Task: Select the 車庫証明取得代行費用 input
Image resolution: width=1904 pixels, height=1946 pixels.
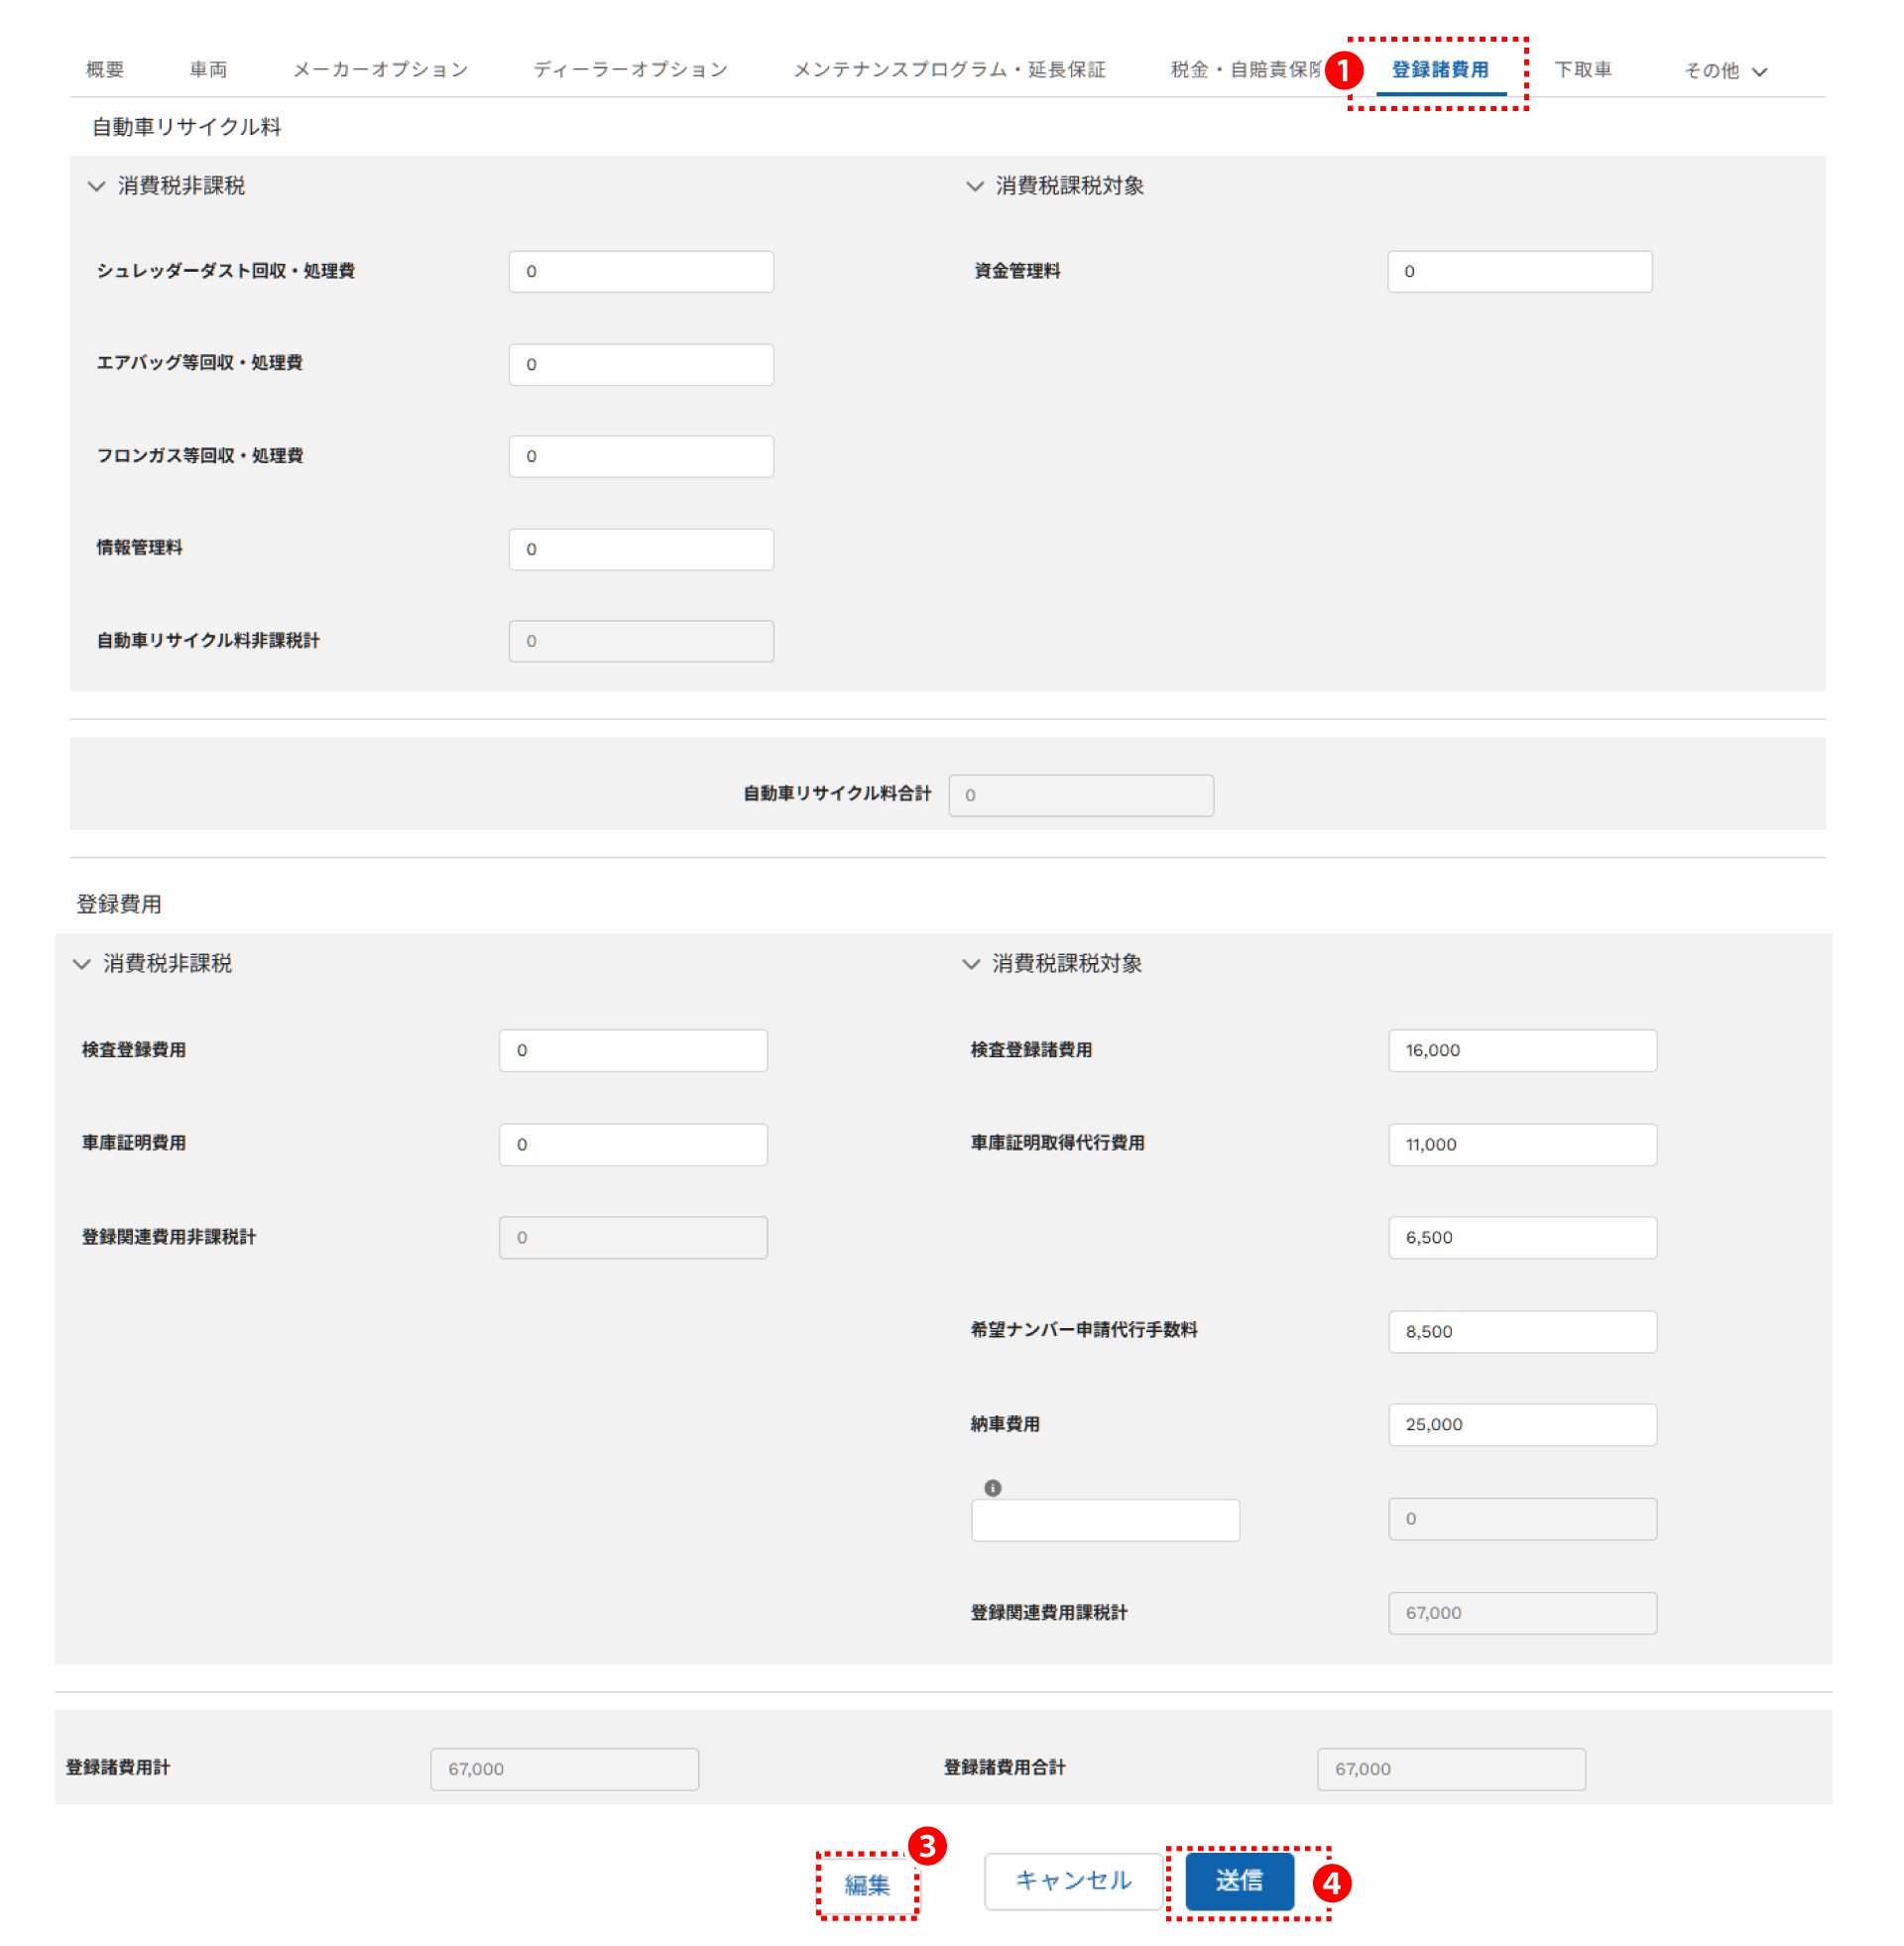Action: (1521, 1144)
